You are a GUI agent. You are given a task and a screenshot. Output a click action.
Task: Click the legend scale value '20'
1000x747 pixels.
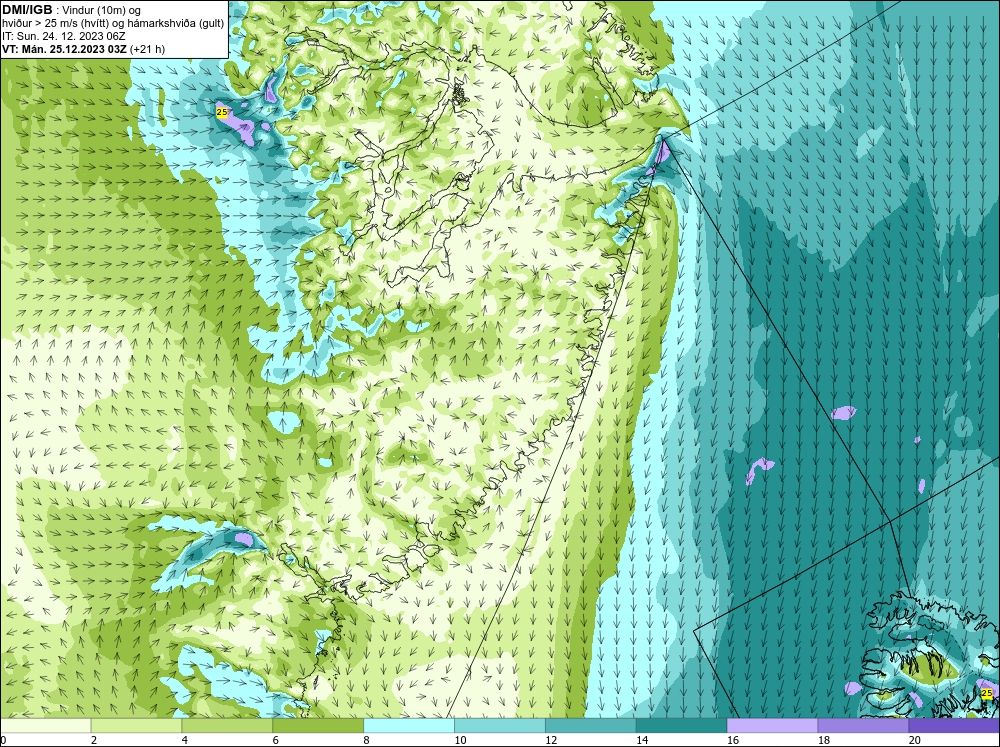tap(915, 740)
